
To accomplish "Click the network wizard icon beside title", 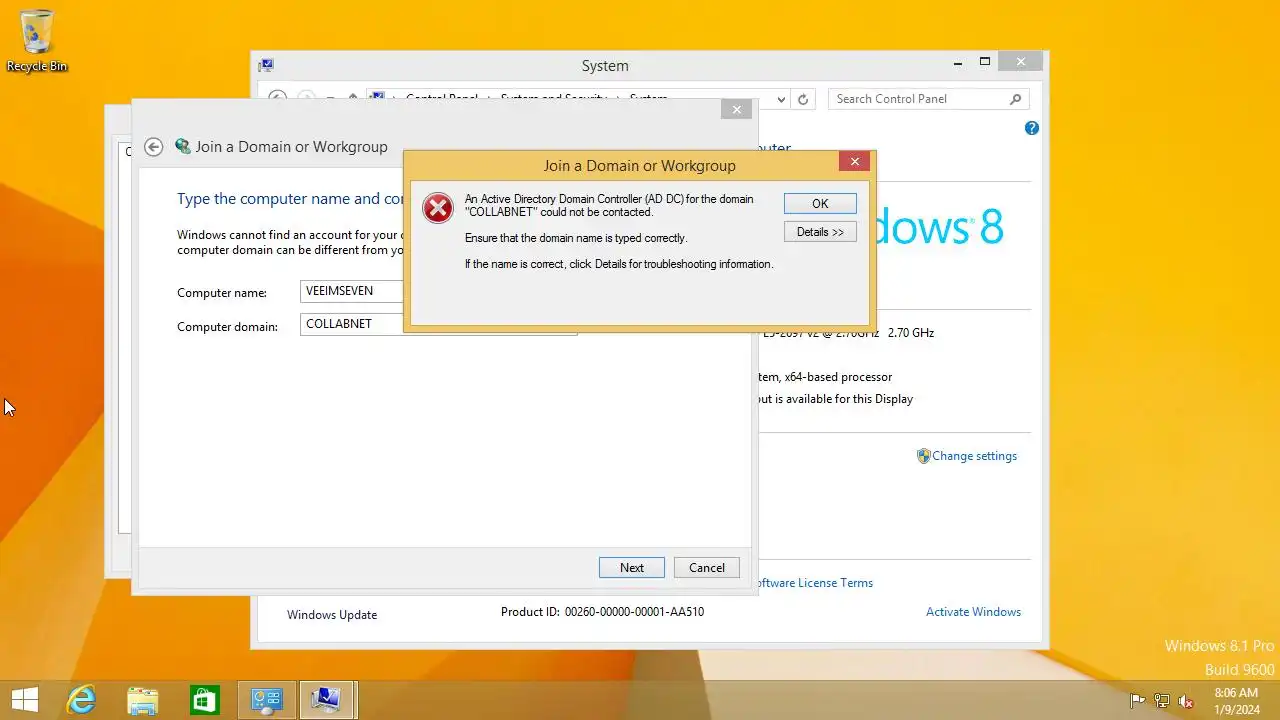I will pyautogui.click(x=183, y=146).
